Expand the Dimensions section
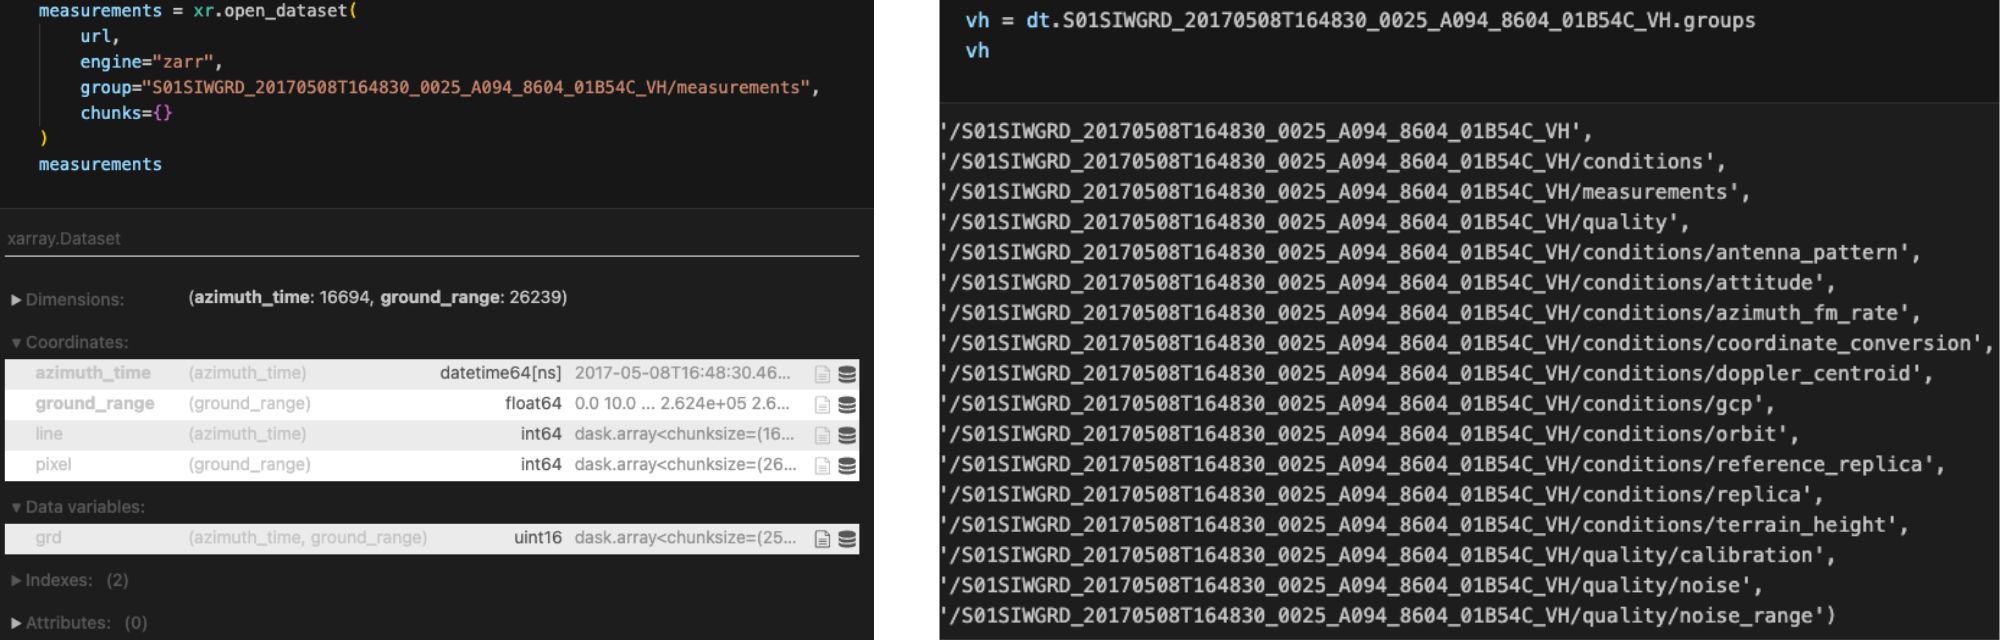The image size is (2000, 640). (68, 299)
